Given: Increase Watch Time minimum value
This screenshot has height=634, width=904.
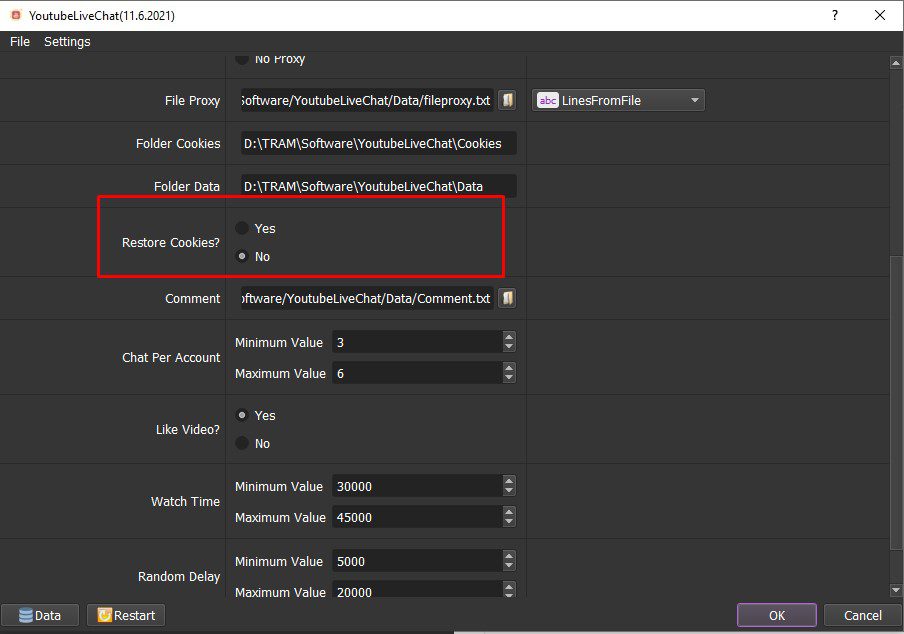Looking at the screenshot, I should coord(508,481).
